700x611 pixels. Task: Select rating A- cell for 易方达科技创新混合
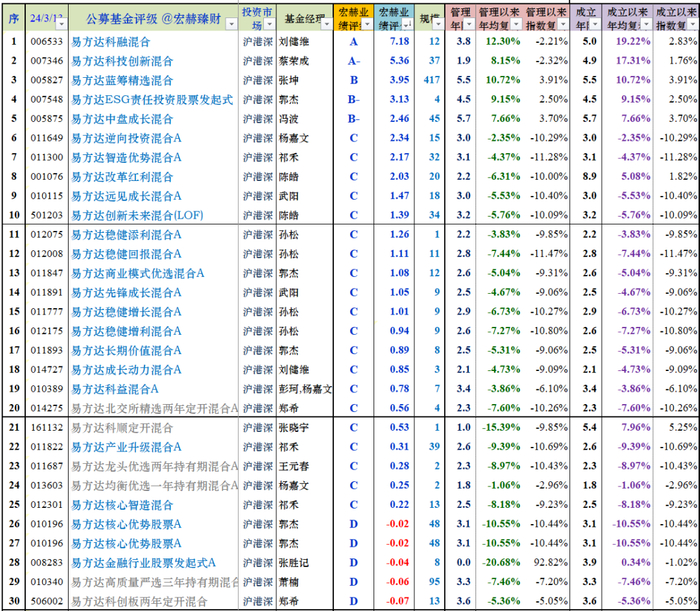tap(354, 61)
